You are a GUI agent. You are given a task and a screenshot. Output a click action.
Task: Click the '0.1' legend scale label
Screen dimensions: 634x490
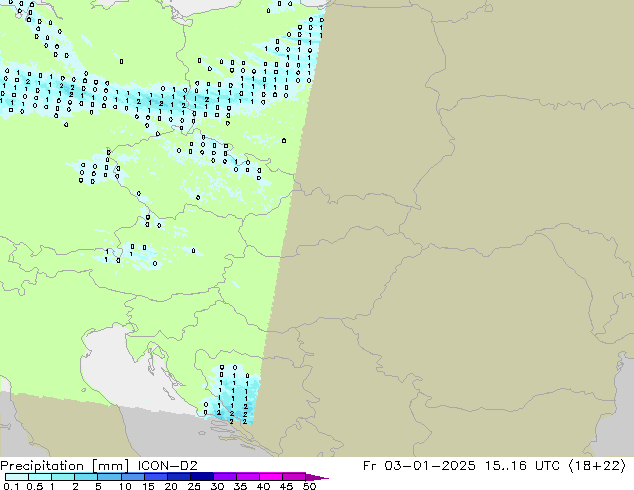[11, 486]
